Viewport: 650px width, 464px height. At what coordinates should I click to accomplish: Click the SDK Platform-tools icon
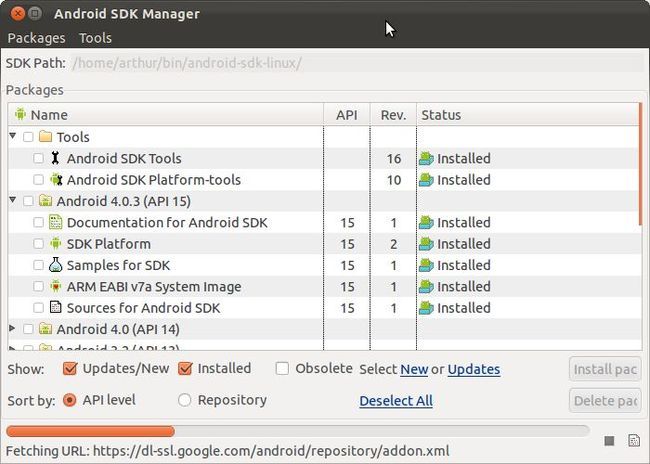click(x=56, y=180)
